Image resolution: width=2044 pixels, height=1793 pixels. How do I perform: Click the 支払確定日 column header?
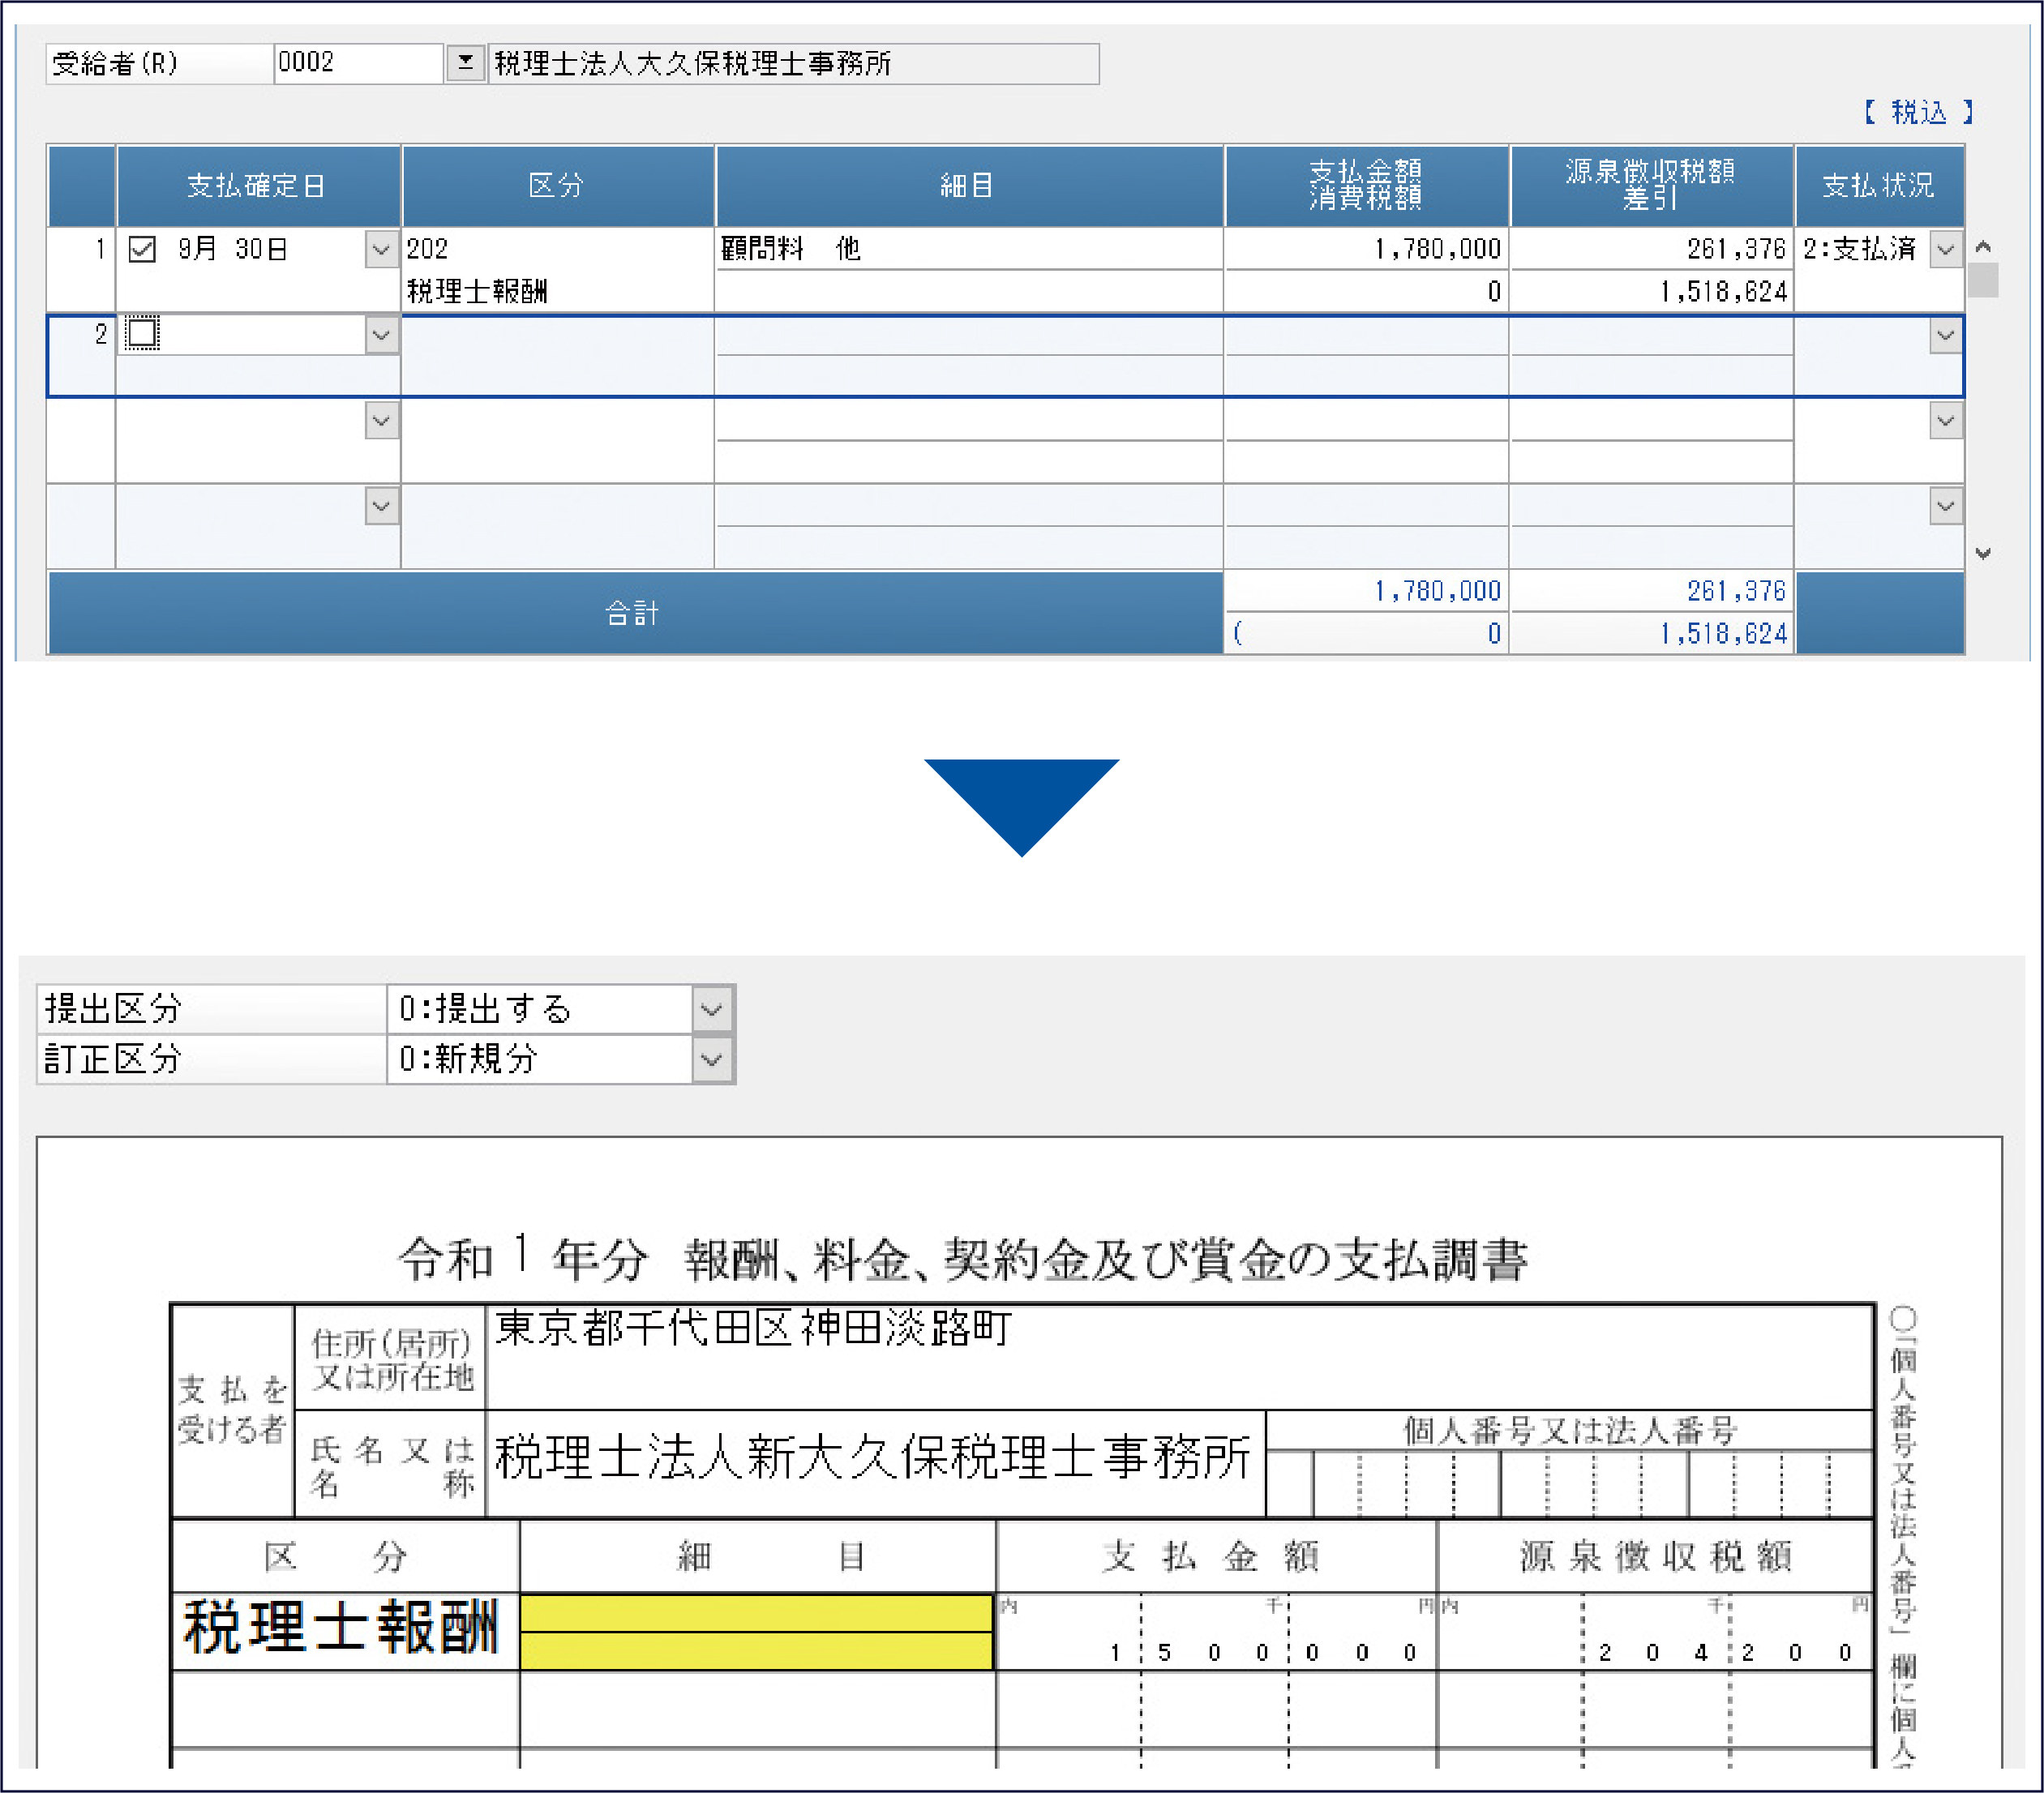point(258,186)
